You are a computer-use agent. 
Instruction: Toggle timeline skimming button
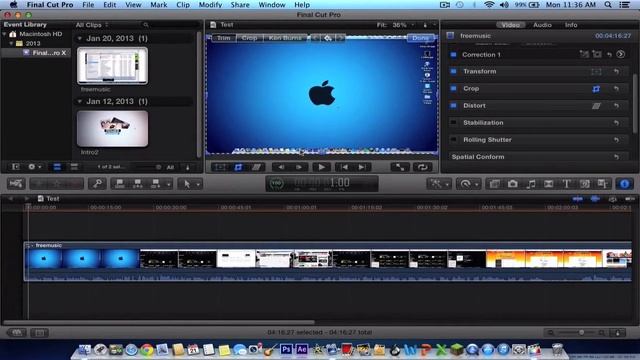tap(578, 199)
